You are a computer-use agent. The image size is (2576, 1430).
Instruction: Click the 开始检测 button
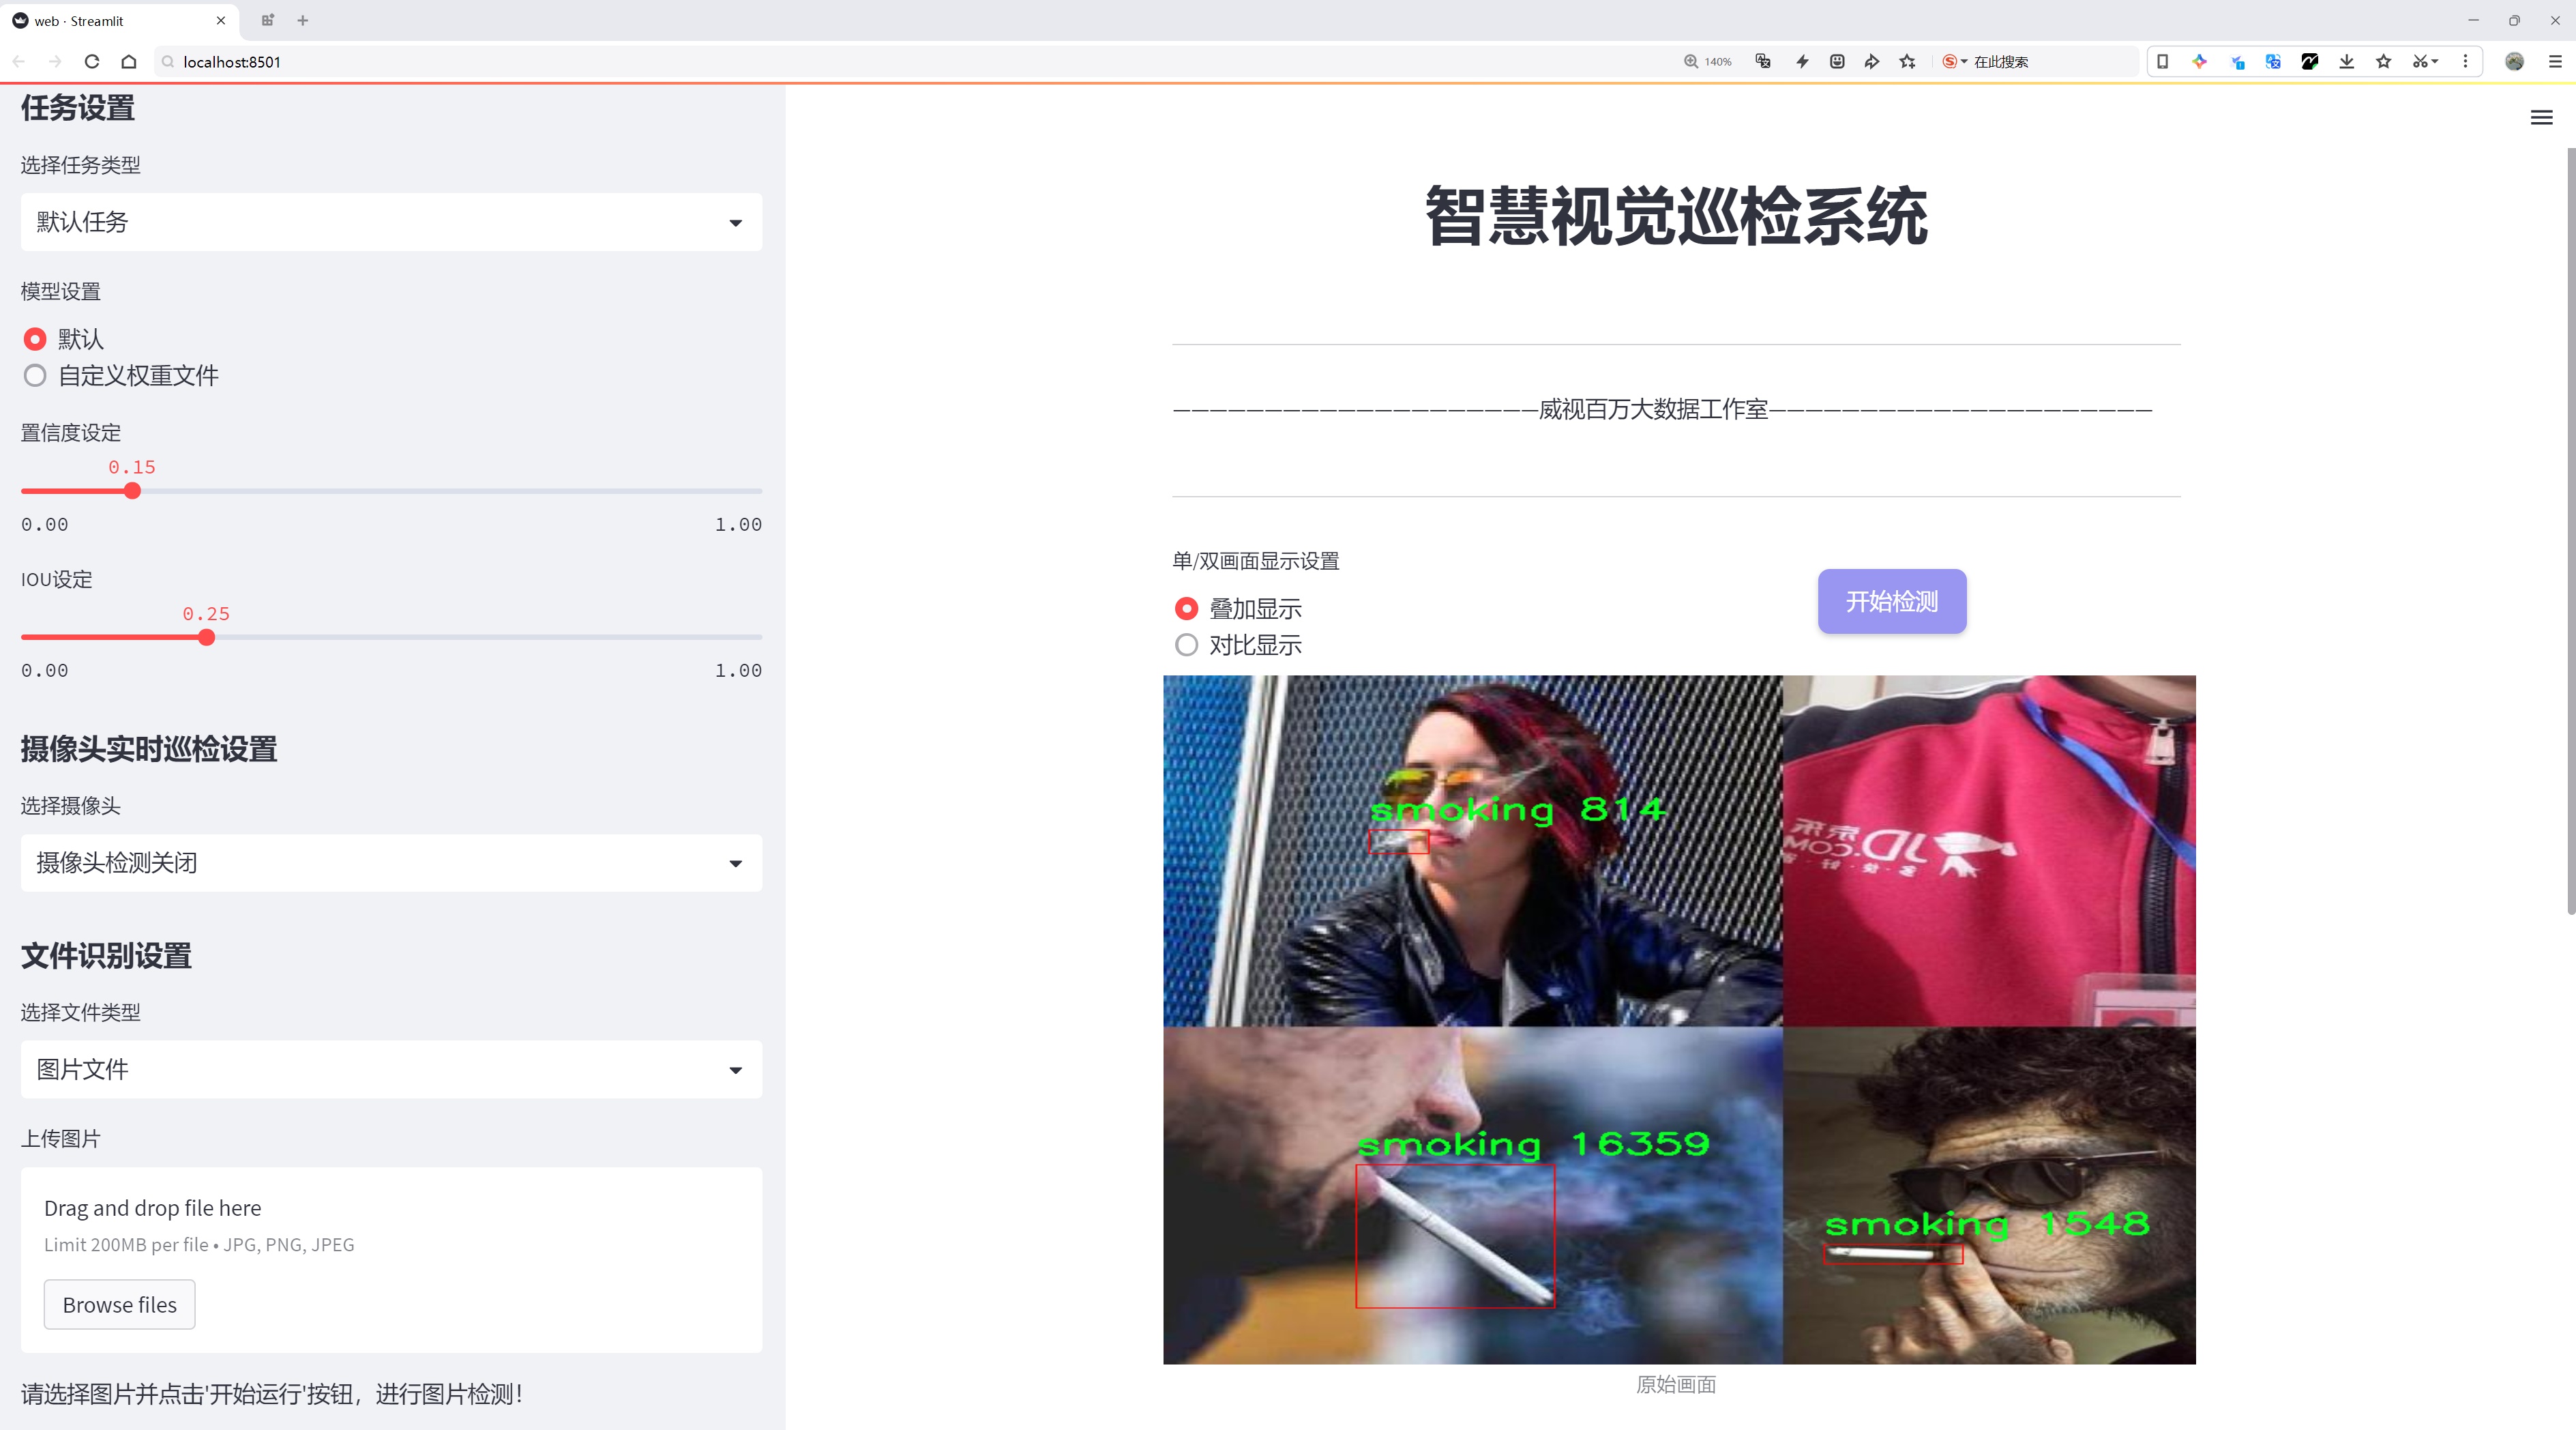[1892, 601]
